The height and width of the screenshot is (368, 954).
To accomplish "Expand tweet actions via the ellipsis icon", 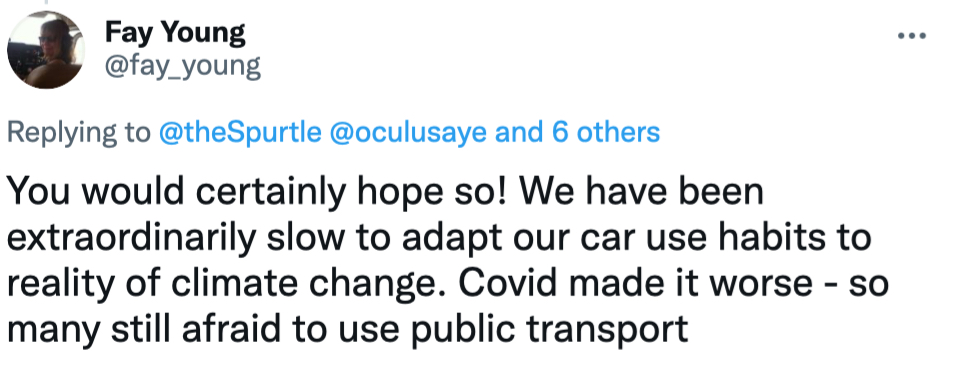I will 911,36.
